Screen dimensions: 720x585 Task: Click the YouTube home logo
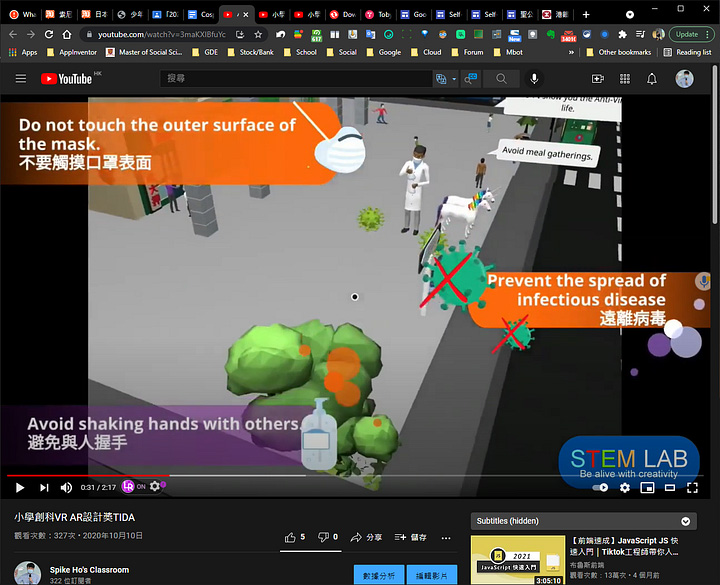pos(67,78)
